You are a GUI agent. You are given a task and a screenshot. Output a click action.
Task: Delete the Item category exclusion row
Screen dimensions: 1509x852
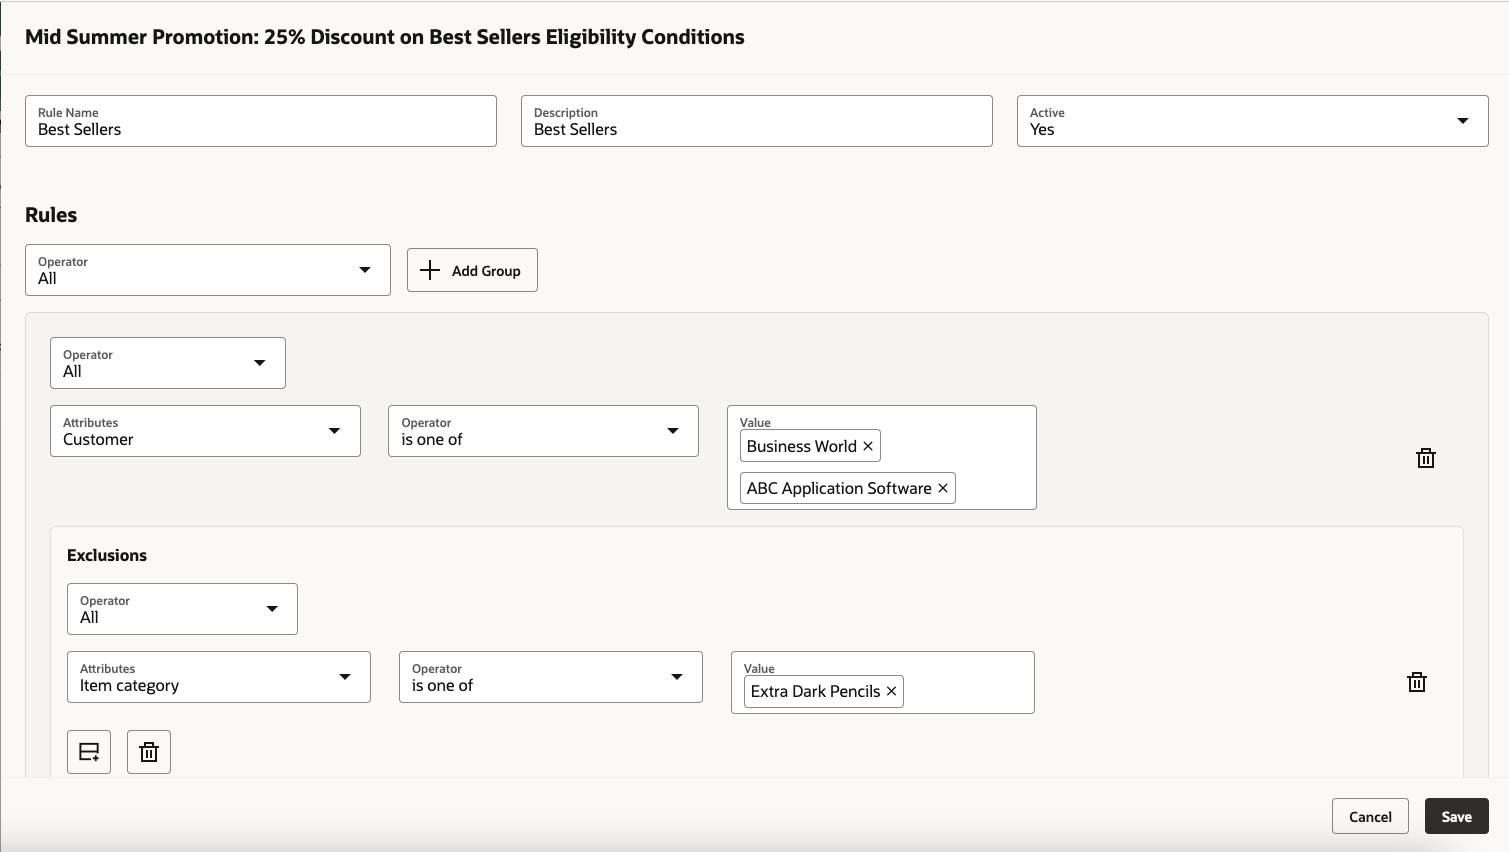point(1417,682)
